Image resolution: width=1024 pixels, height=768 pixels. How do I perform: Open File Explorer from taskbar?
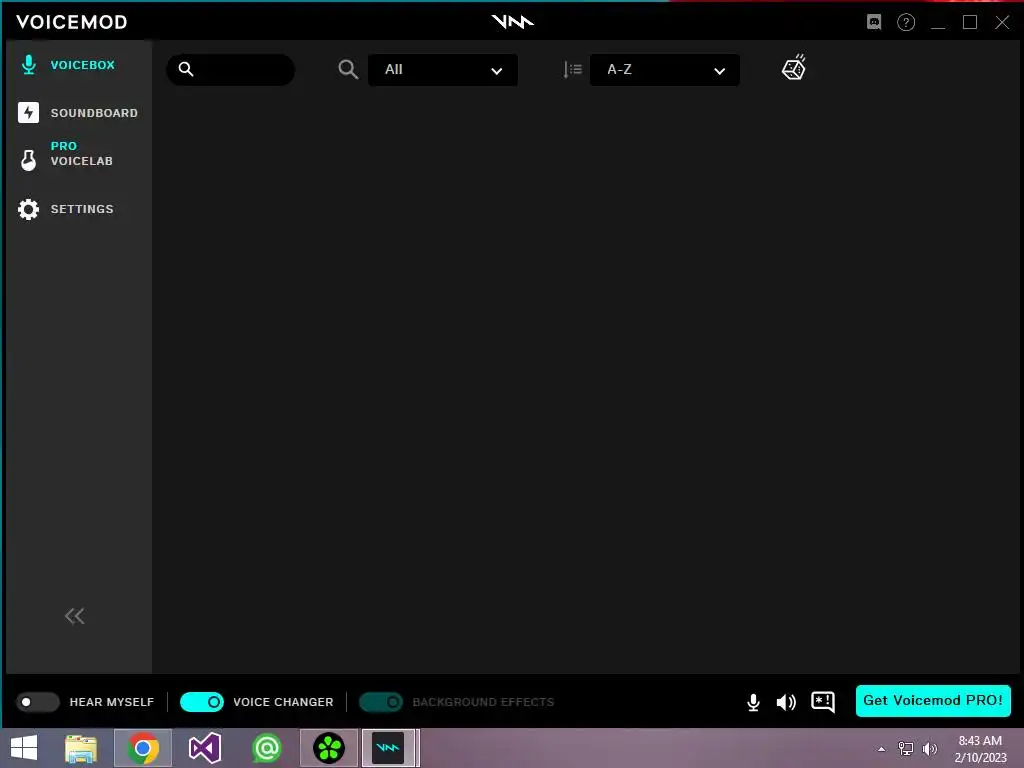81,748
